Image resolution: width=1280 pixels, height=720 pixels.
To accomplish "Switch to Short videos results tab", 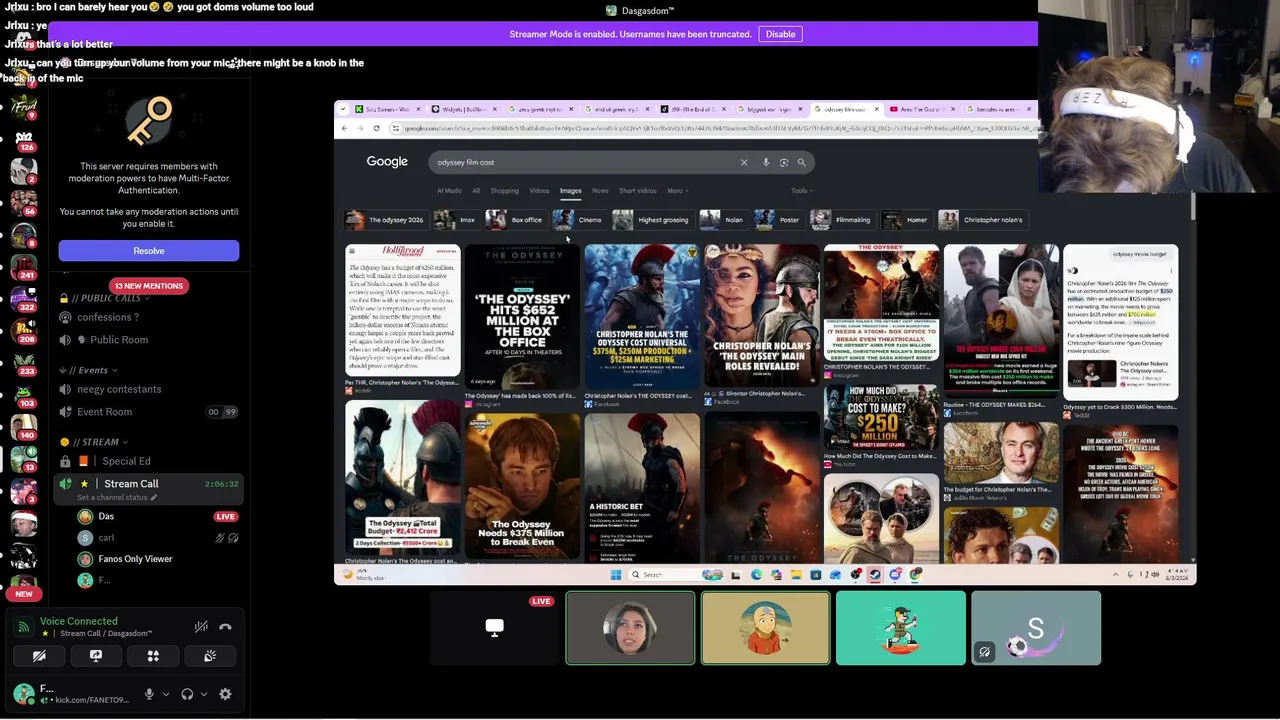I will coord(637,191).
